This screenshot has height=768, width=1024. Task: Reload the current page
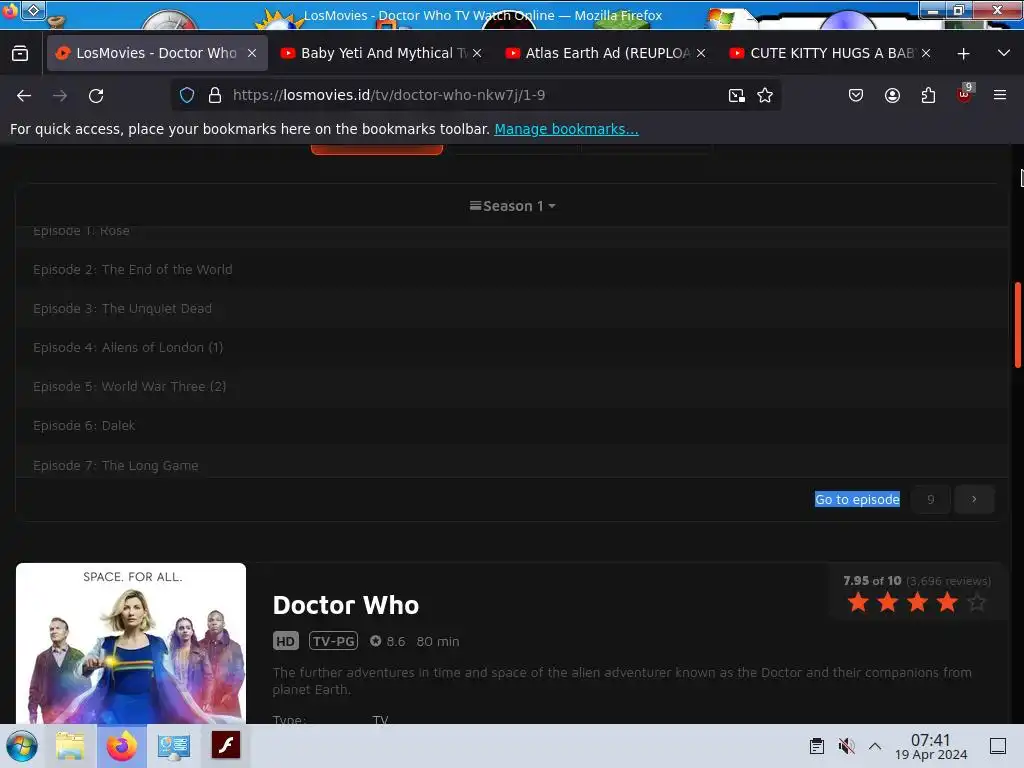tap(96, 95)
